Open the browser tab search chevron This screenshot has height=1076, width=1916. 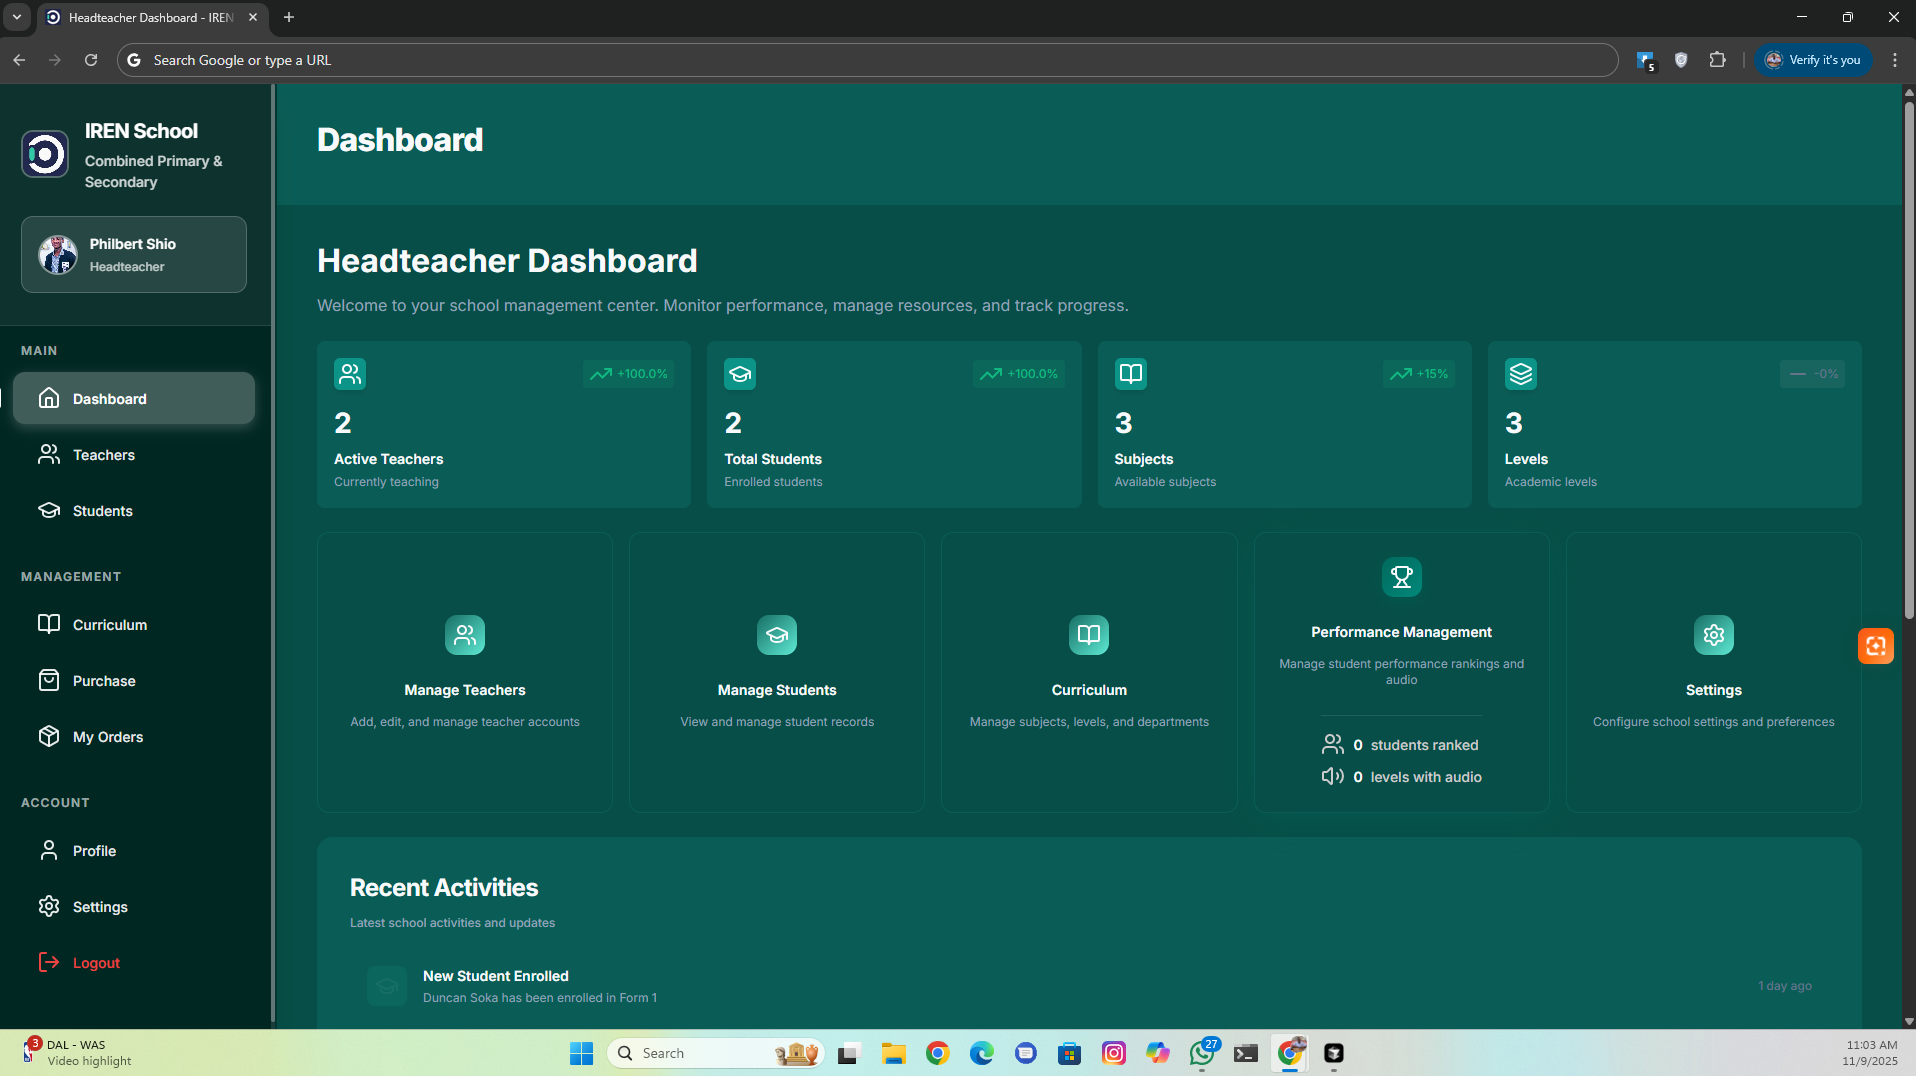(16, 17)
